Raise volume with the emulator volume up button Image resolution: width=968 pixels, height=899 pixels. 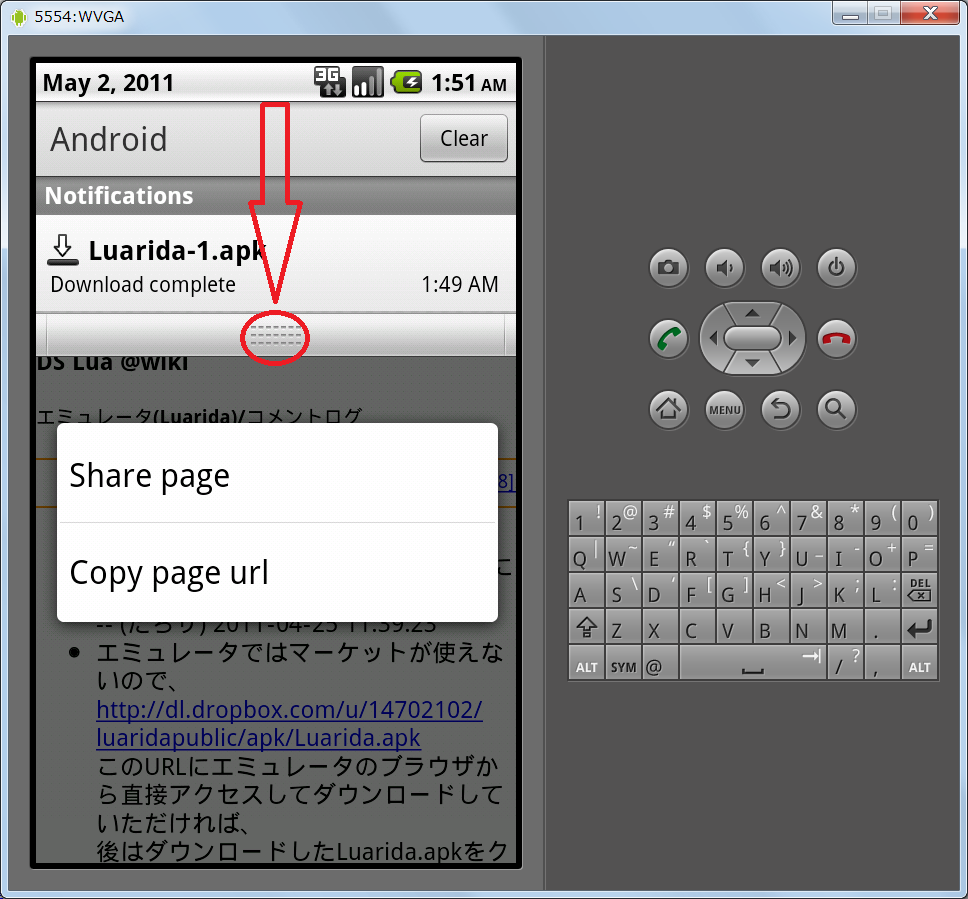[781, 267]
